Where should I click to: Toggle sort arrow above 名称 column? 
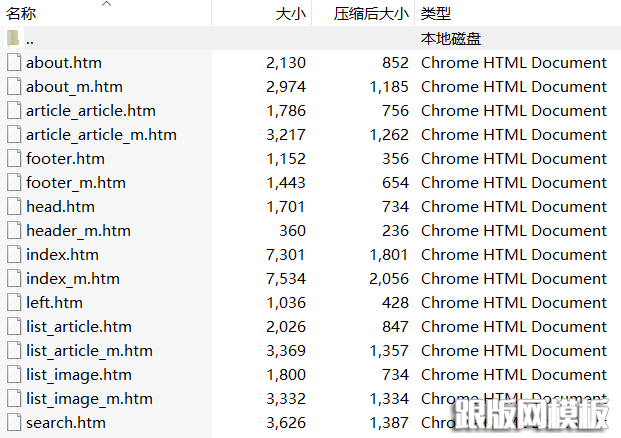[107, 4]
